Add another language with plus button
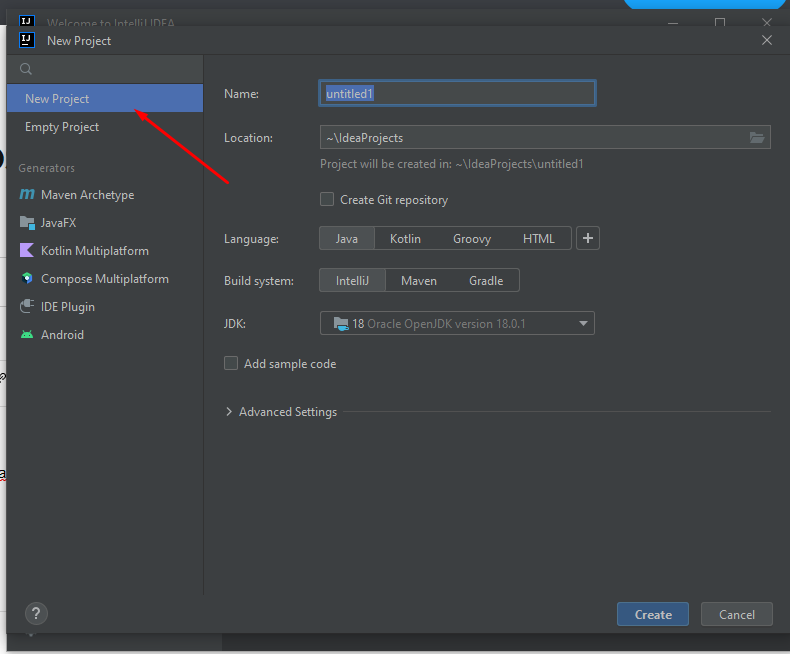790x654 pixels. (587, 238)
